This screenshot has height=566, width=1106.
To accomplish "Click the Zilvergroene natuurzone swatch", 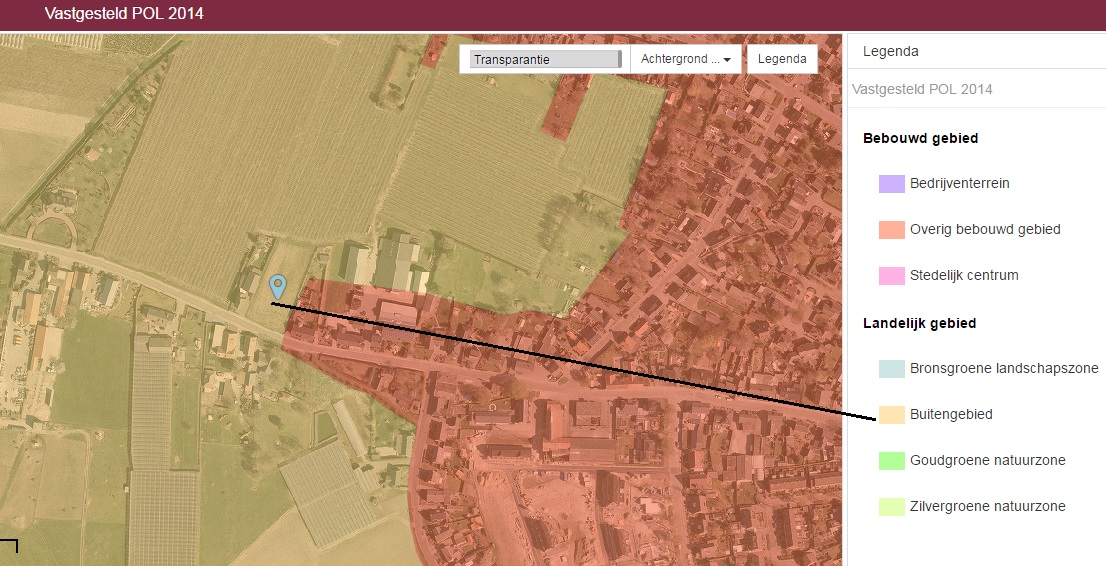I will tap(891, 507).
